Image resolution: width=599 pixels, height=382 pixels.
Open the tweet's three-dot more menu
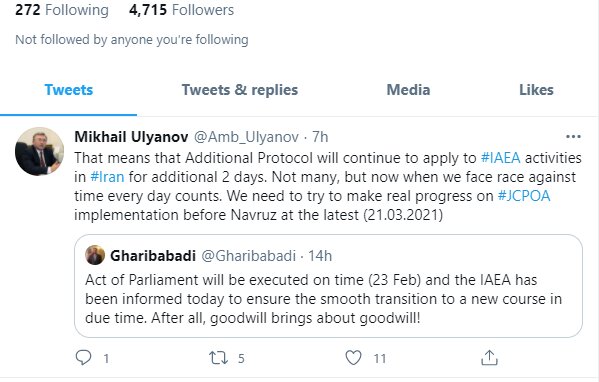[x=573, y=137]
